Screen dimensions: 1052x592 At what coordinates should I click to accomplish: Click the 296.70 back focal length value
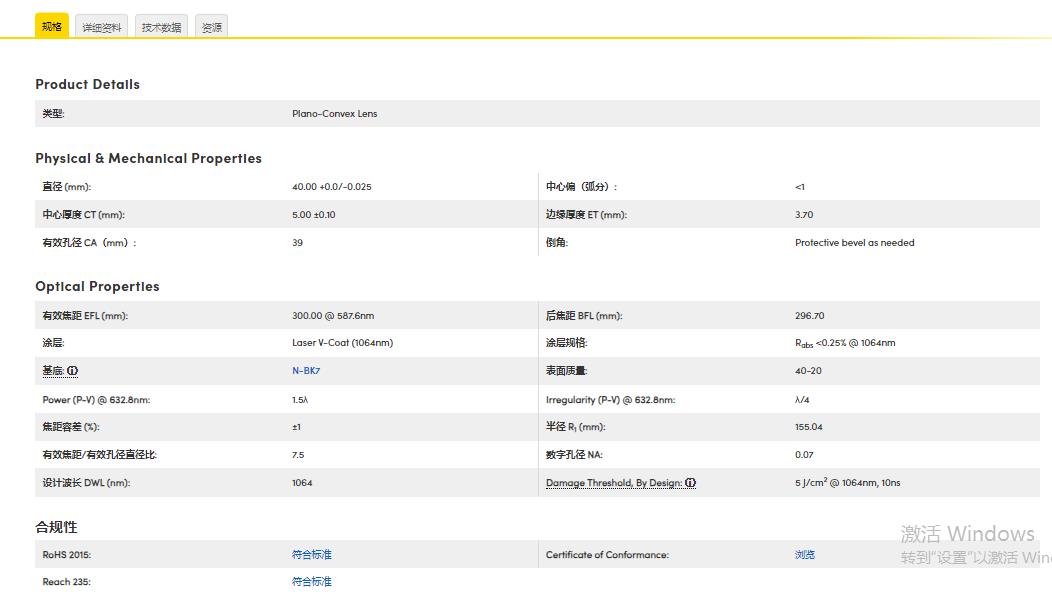click(810, 316)
